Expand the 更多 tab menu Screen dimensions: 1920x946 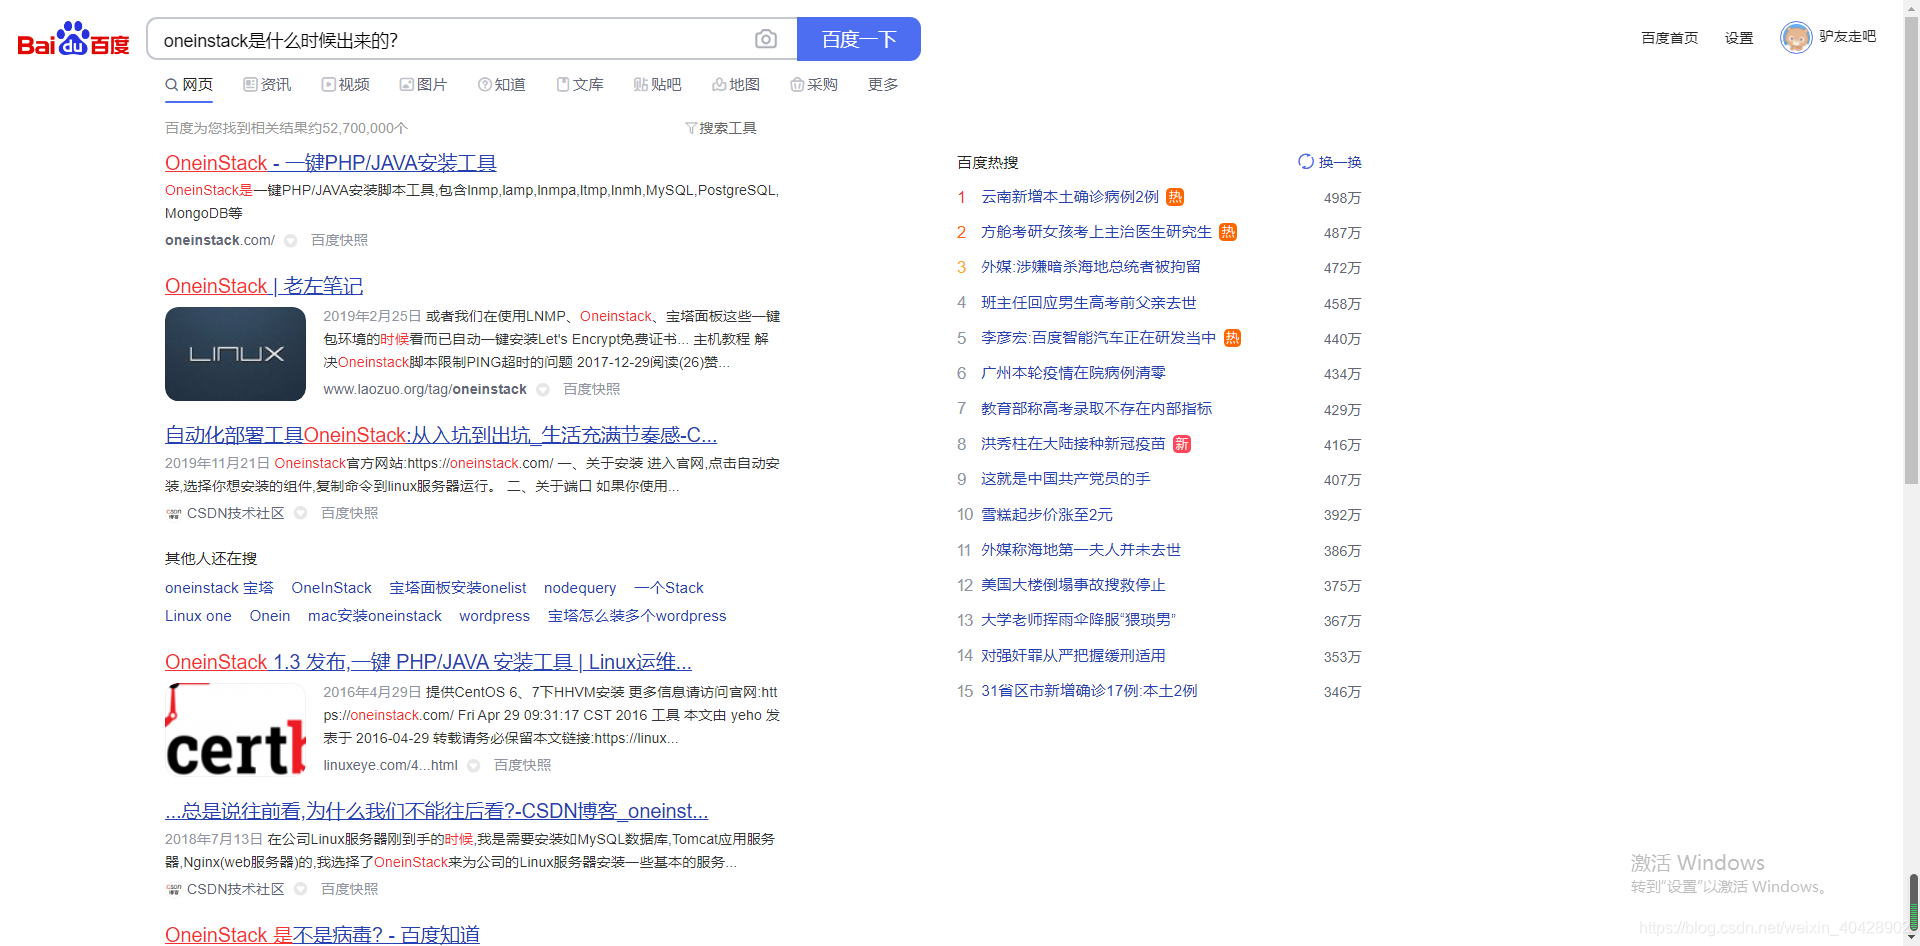point(883,85)
